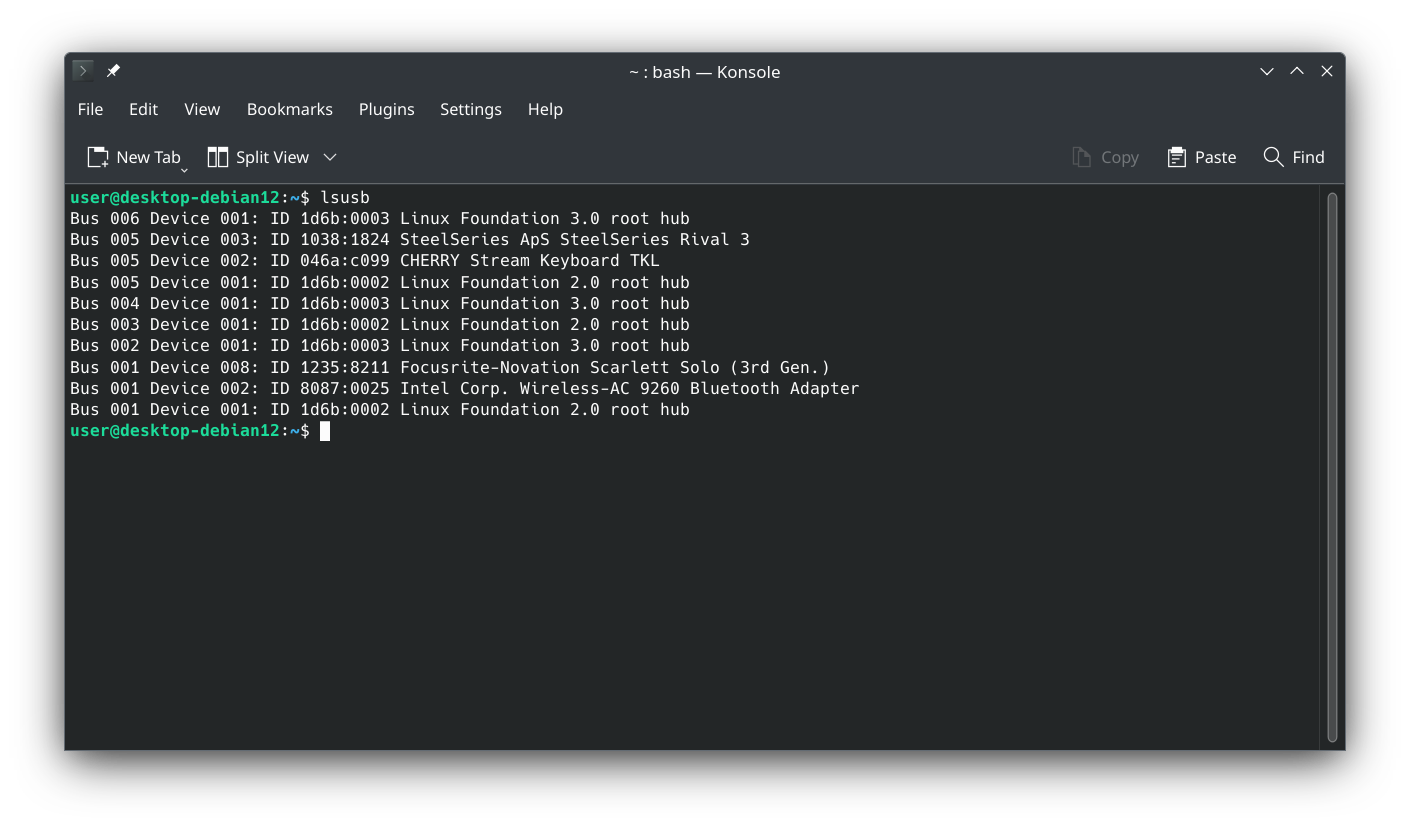Open the Help menu

click(x=545, y=109)
